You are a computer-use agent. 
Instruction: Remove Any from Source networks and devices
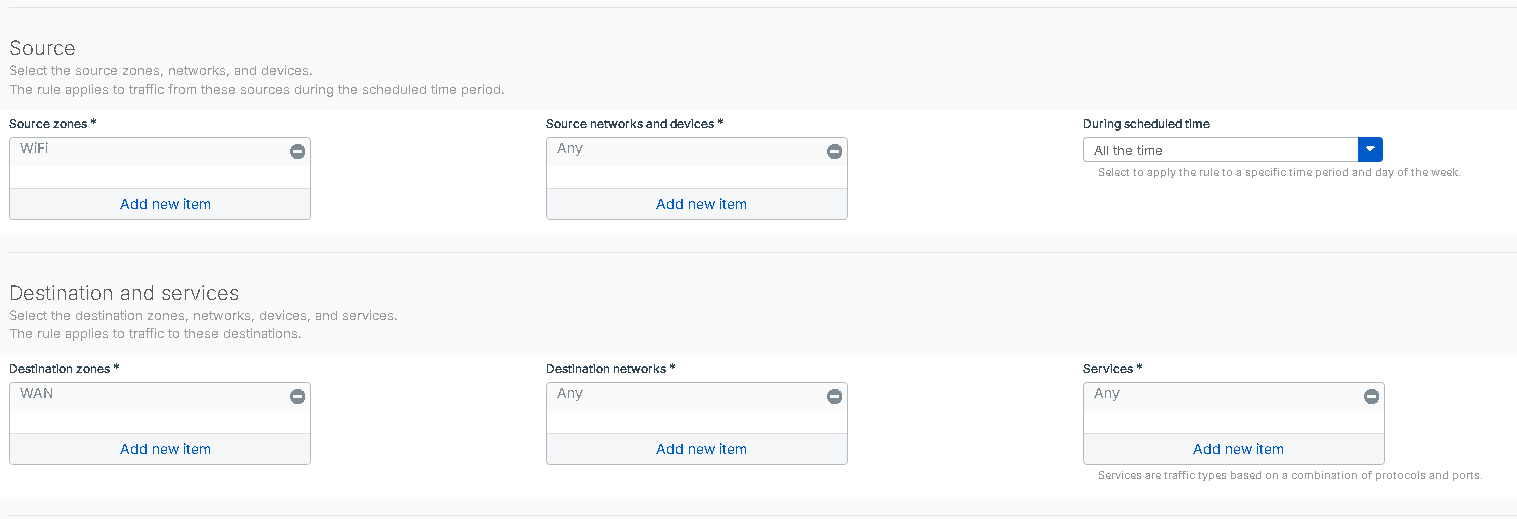tap(834, 152)
